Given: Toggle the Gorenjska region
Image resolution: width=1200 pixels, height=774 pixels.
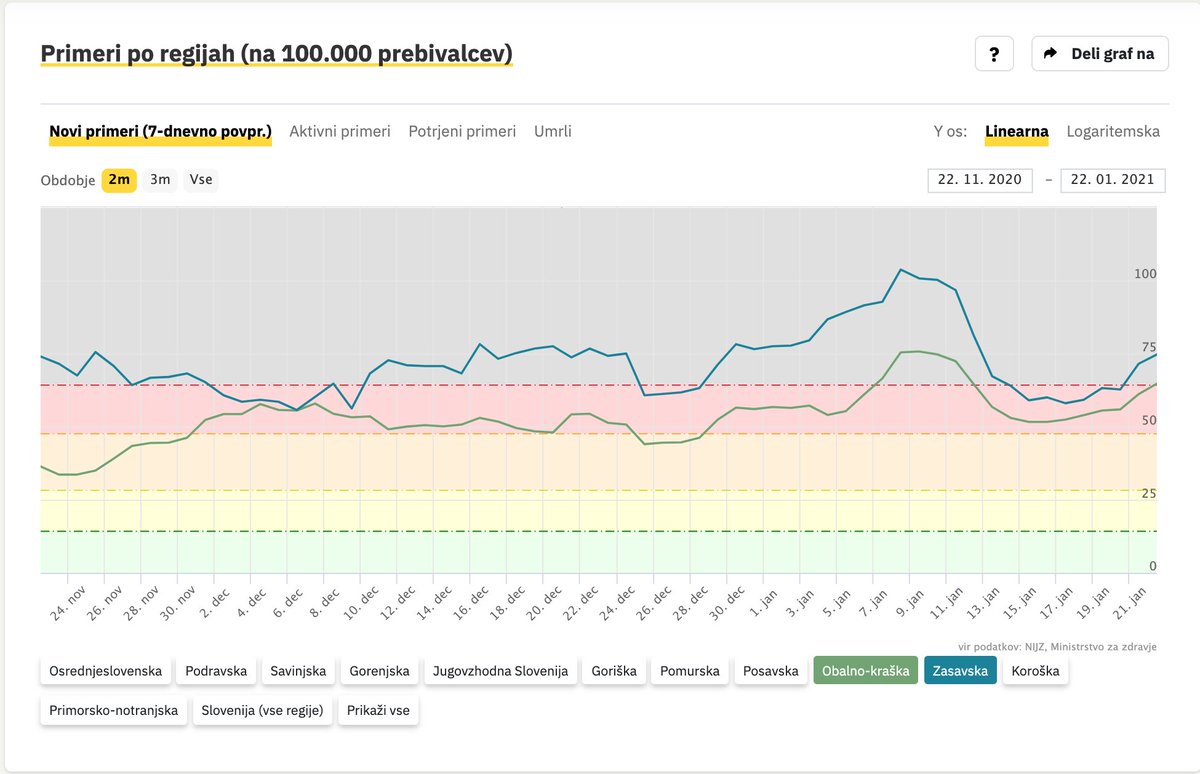Looking at the screenshot, I should [379, 671].
